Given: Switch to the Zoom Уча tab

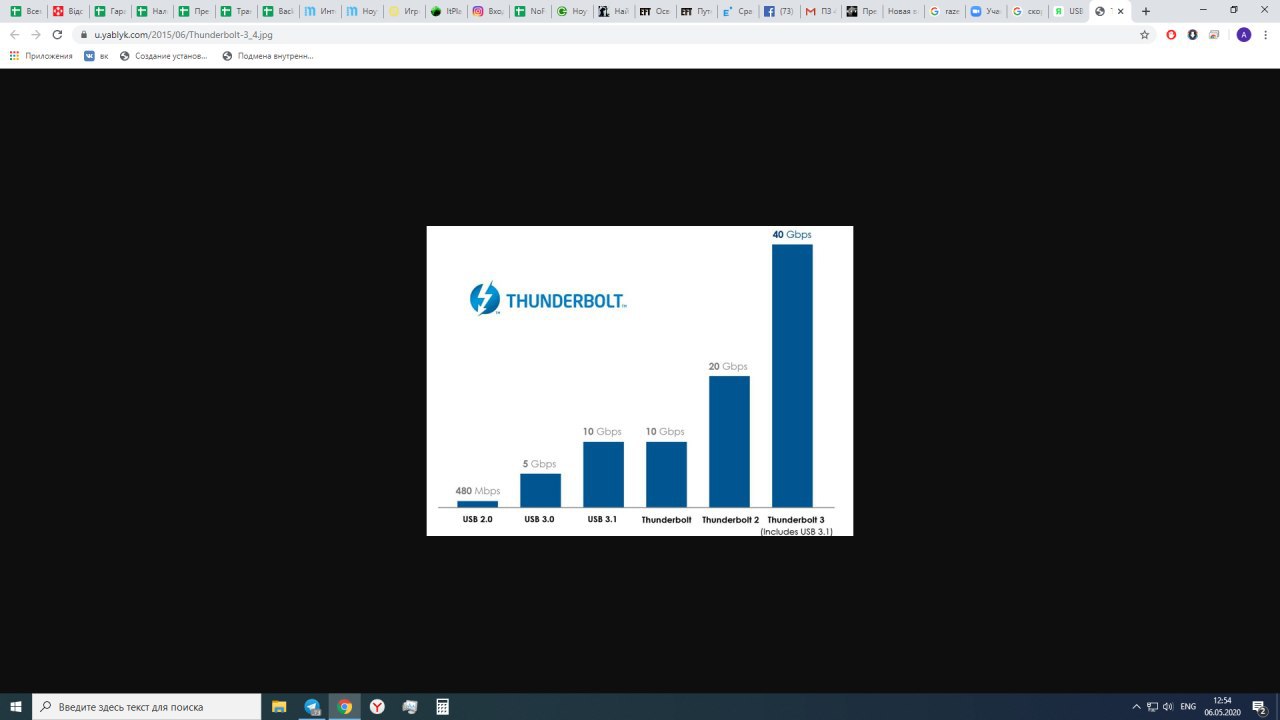Looking at the screenshot, I should coord(988,11).
